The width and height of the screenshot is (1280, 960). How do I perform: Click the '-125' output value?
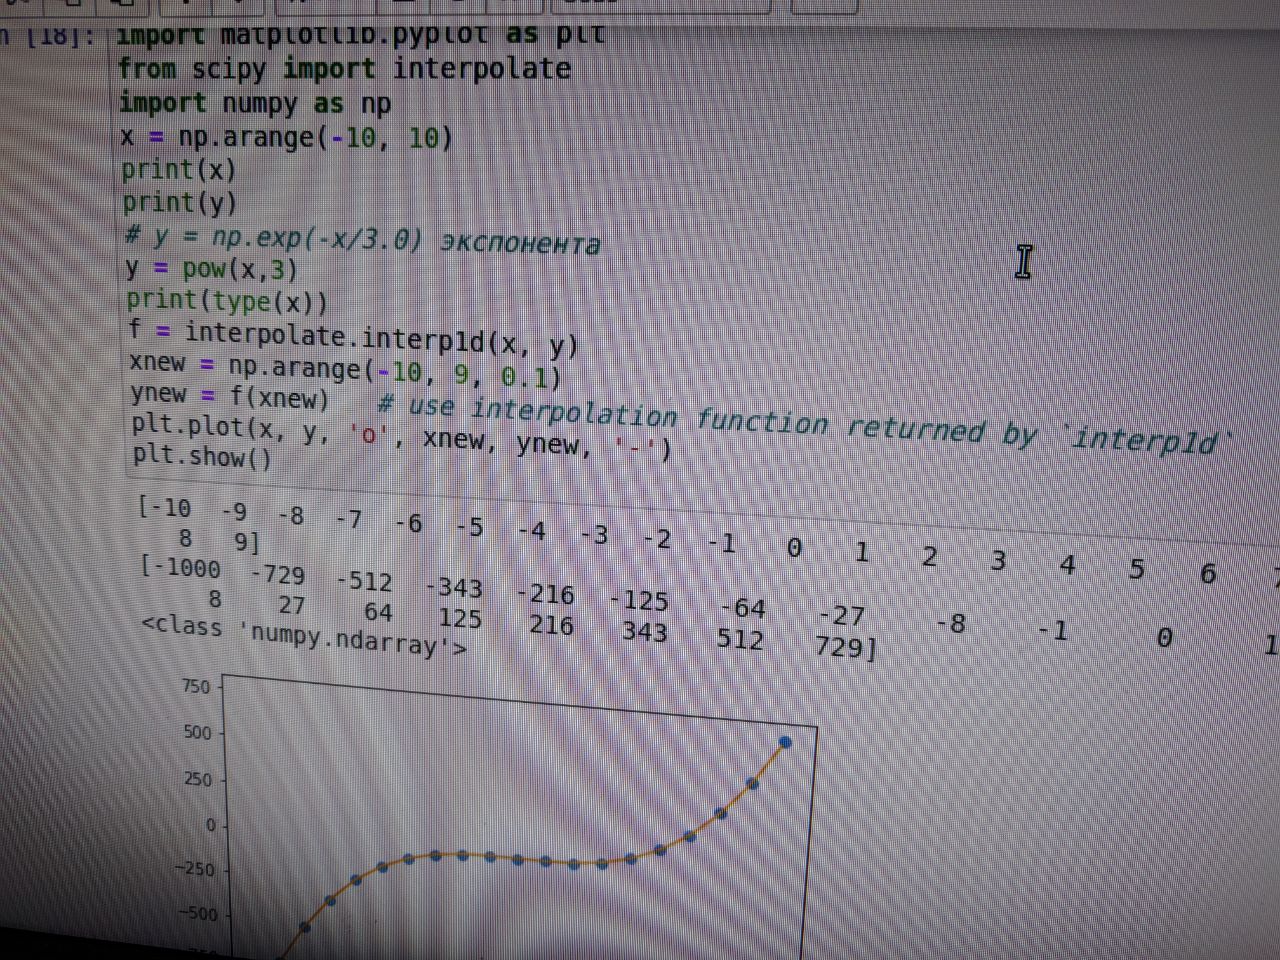(639, 600)
